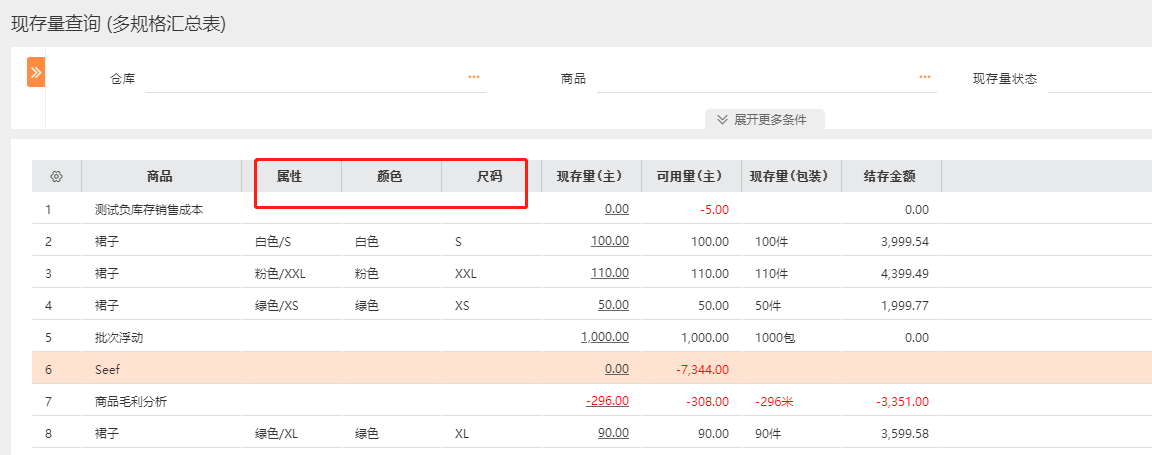Expand 展开更多条件 filter section

click(x=764, y=120)
